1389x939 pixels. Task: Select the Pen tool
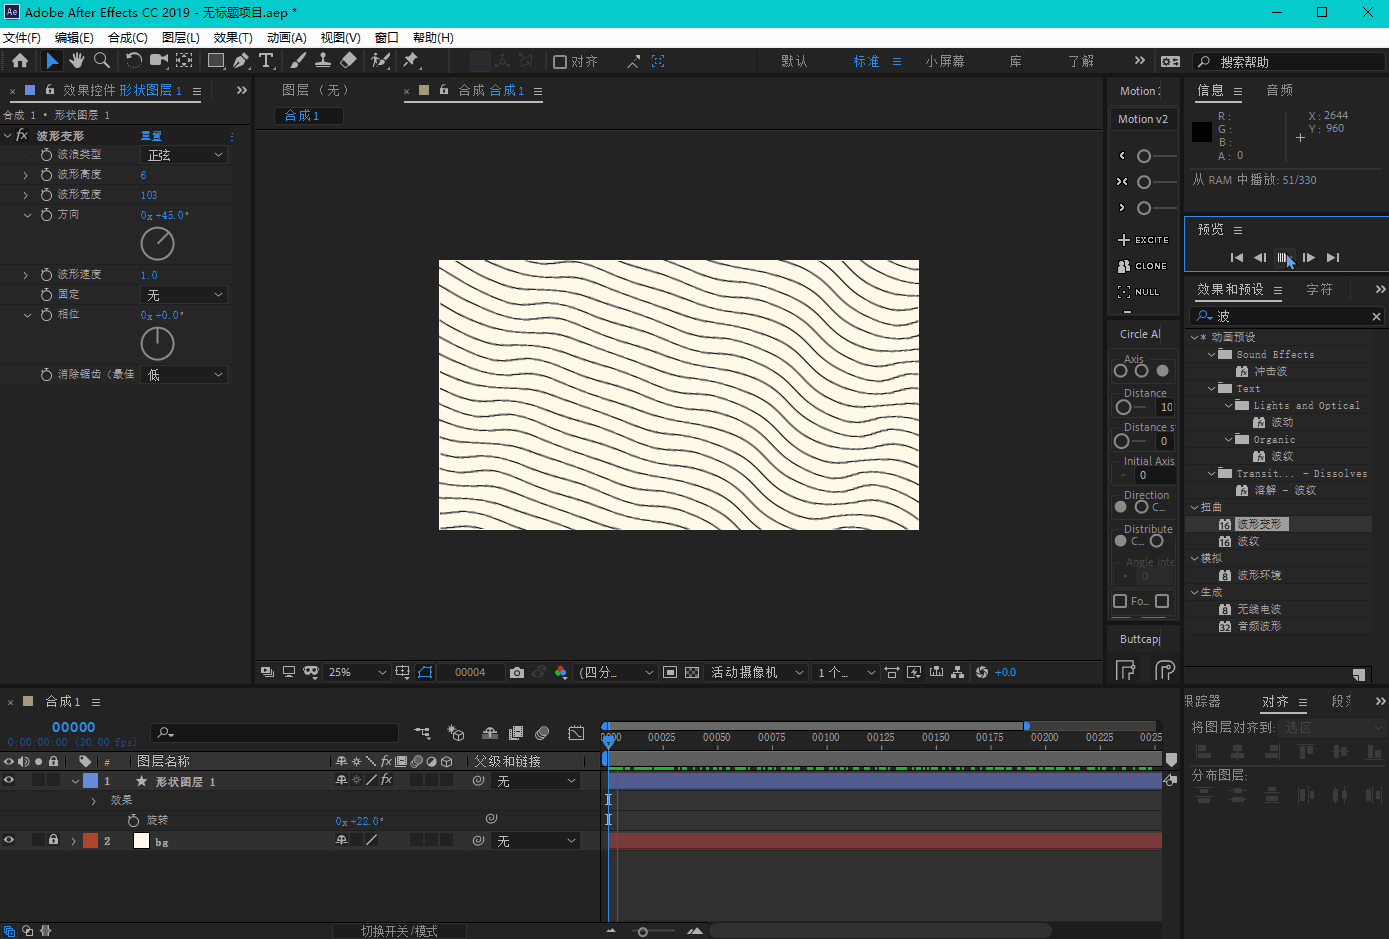241,61
